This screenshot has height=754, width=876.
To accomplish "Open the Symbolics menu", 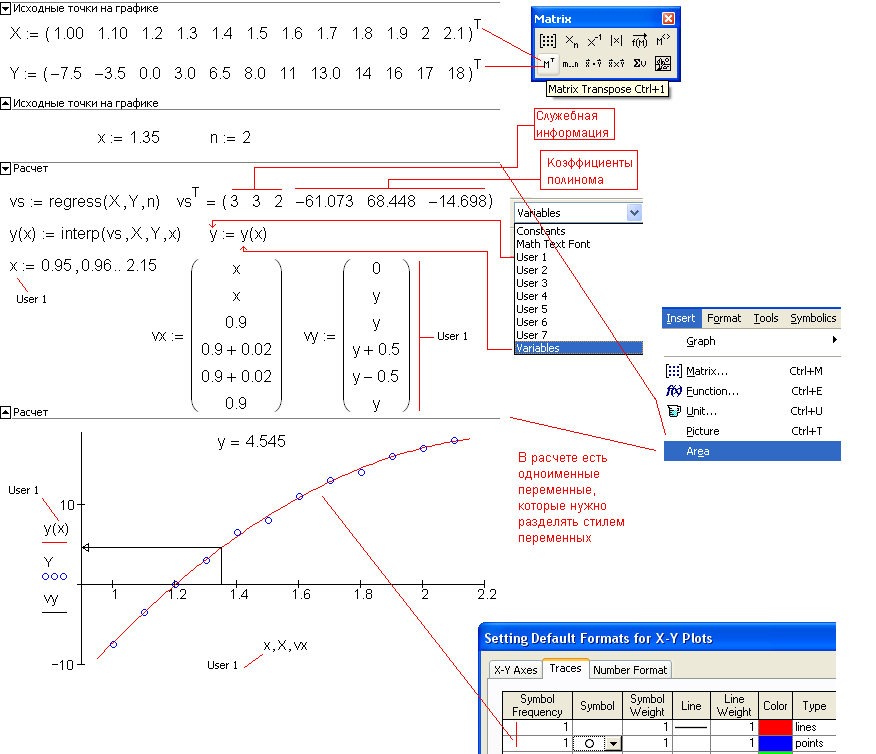I will point(813,318).
